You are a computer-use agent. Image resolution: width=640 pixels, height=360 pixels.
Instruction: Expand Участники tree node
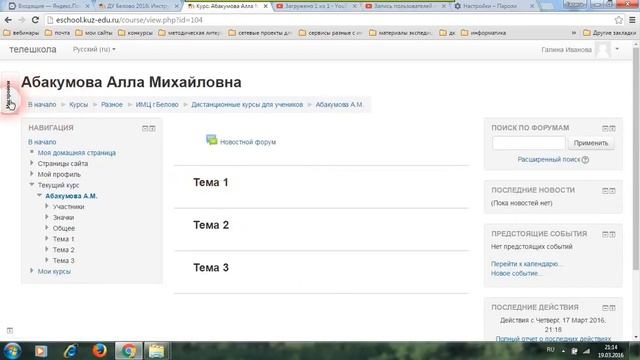click(47, 206)
